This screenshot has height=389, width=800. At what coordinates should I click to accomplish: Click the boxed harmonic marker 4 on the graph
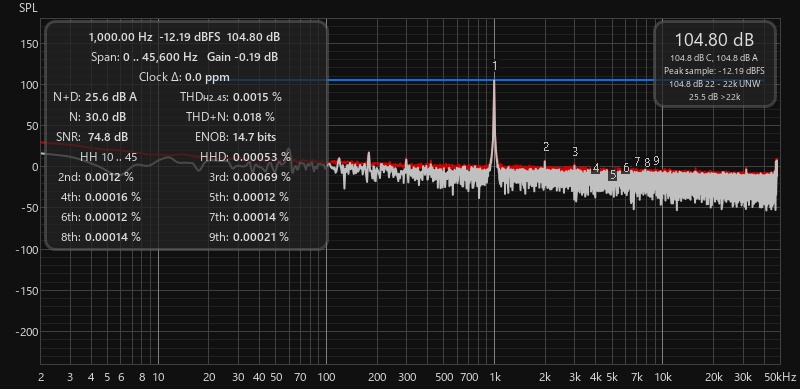595,168
